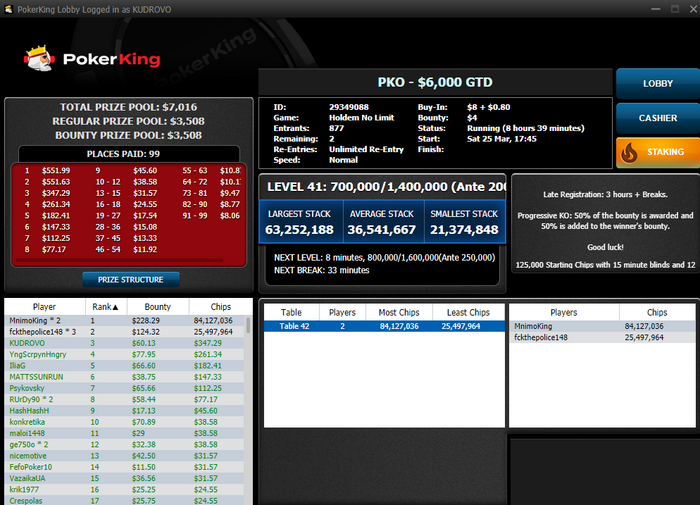The height and width of the screenshot is (505, 700).
Task: Sort player list by Chips header
Action: pyautogui.click(x=221, y=307)
